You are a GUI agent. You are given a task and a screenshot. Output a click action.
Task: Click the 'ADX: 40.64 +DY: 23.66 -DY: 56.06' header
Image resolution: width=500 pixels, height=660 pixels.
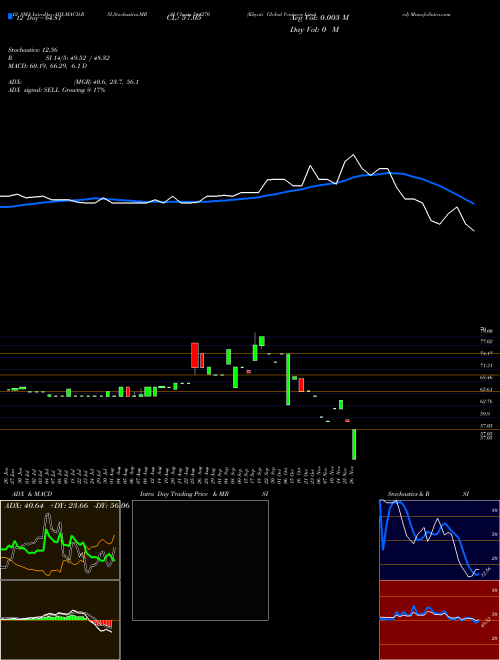coord(67,505)
